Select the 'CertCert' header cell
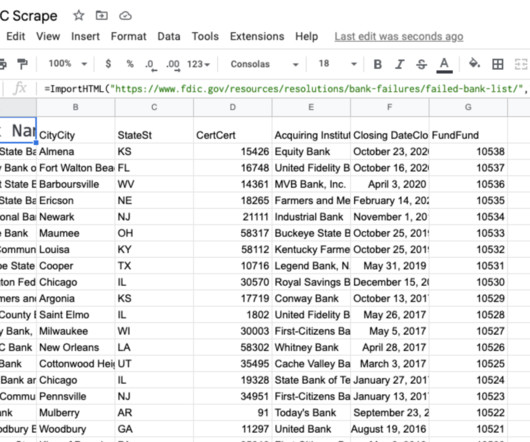Screen dimensions: 530x442 click(x=233, y=130)
